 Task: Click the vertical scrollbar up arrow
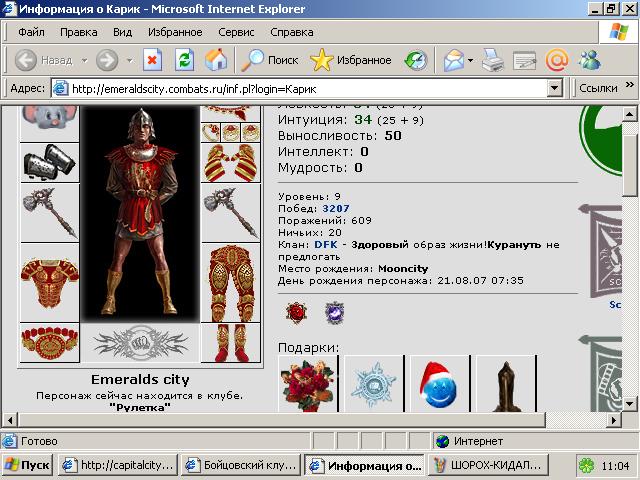[x=629, y=115]
